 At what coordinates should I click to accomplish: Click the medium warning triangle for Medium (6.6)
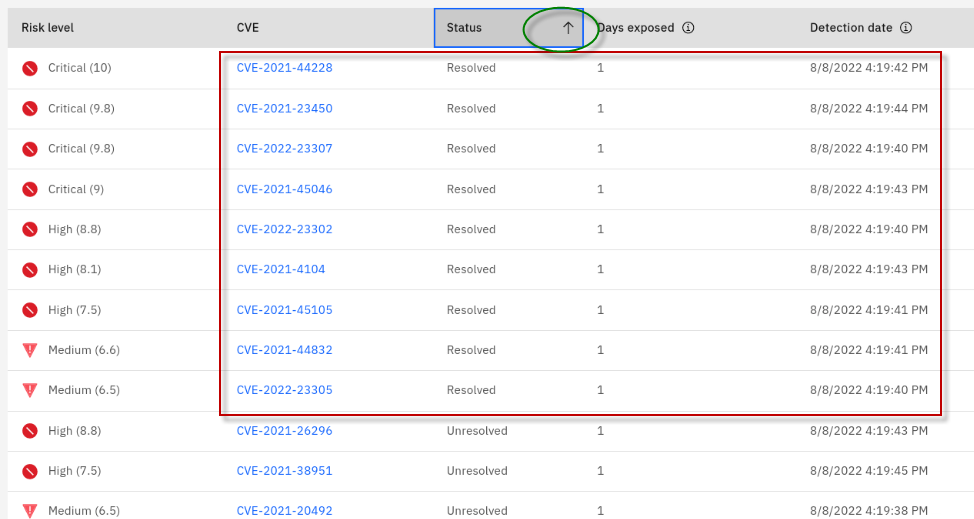pos(30,350)
